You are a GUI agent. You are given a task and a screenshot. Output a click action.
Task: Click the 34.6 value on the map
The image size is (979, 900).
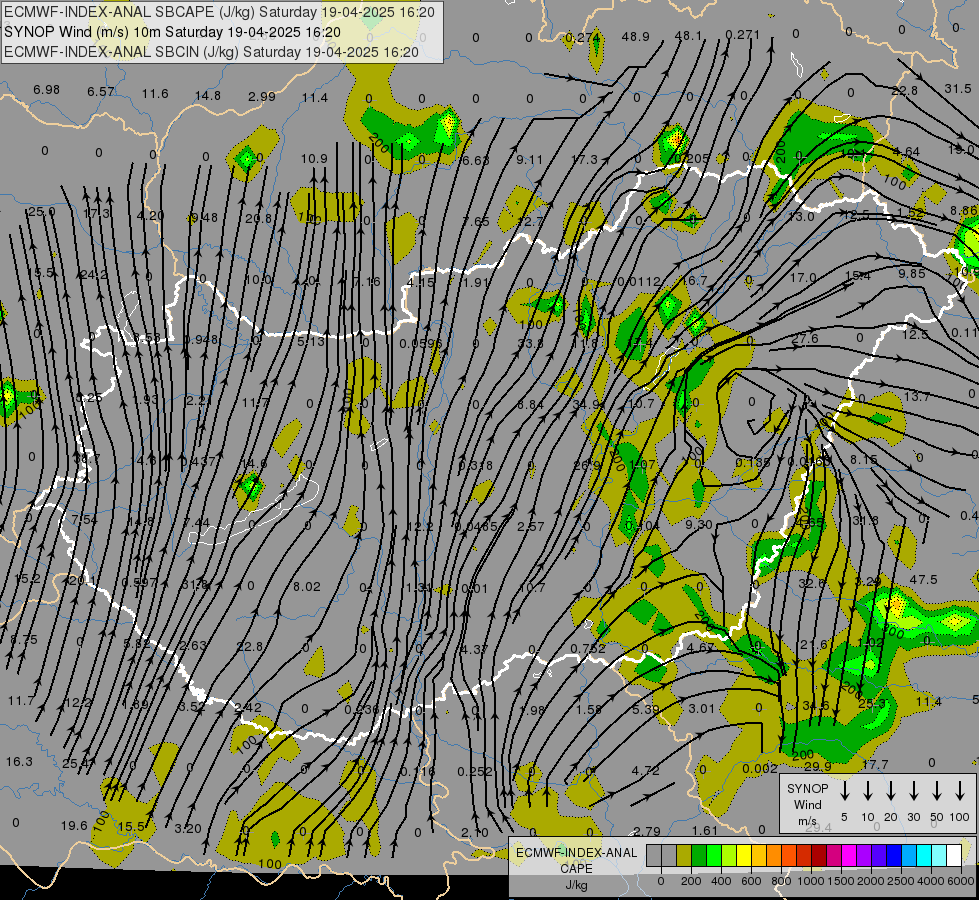click(815, 706)
